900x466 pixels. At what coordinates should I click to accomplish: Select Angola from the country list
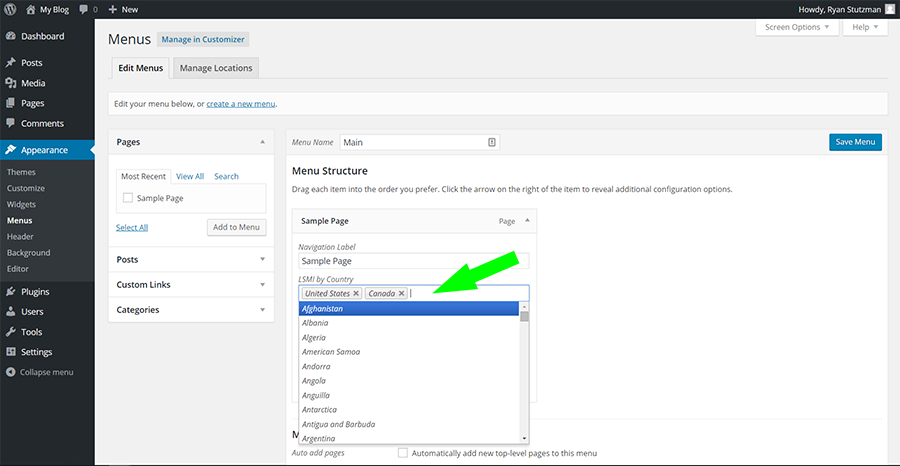pyautogui.click(x=409, y=380)
